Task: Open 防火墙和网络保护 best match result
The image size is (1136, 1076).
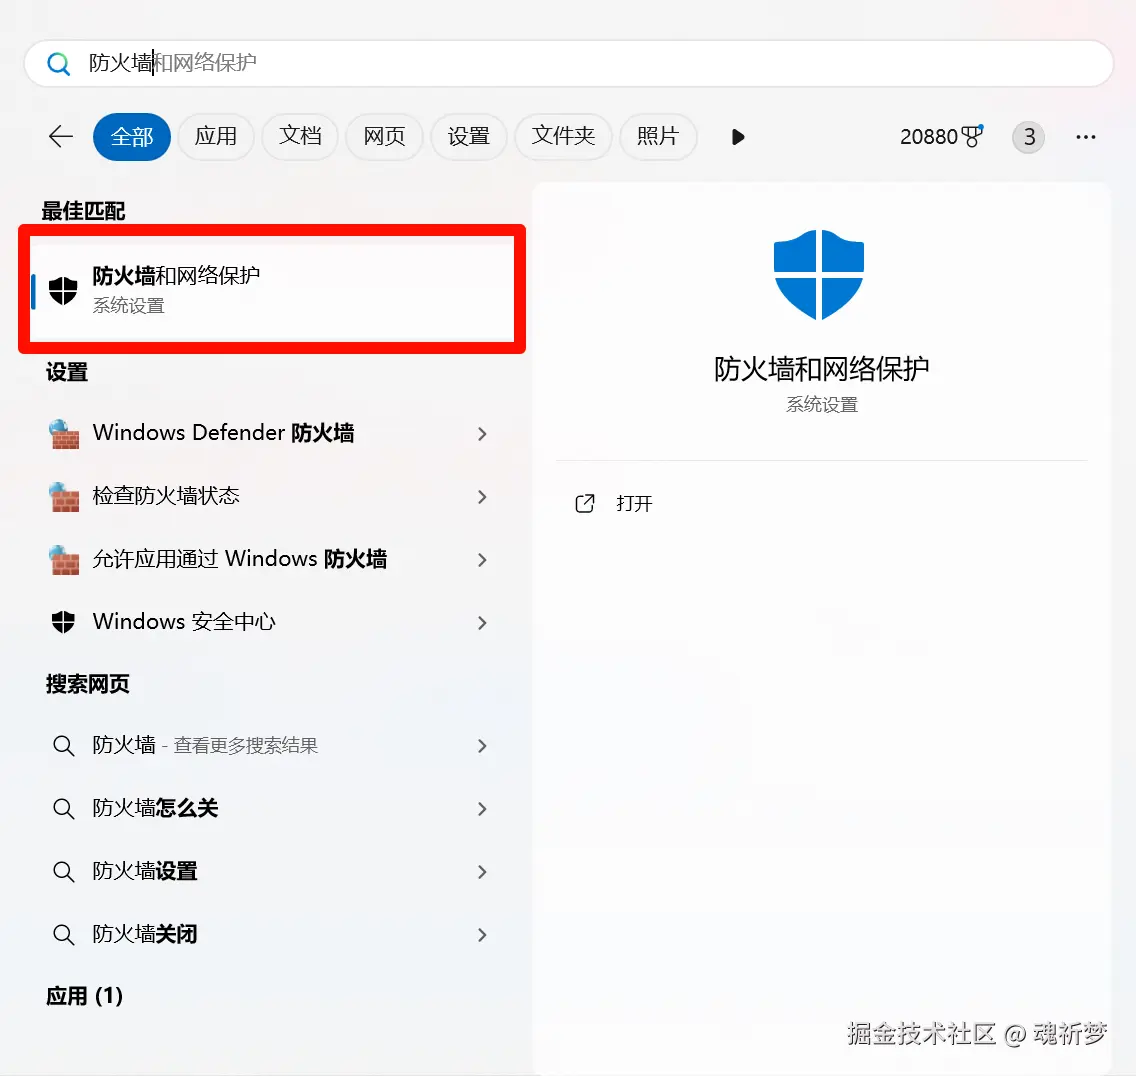Action: 272,290
